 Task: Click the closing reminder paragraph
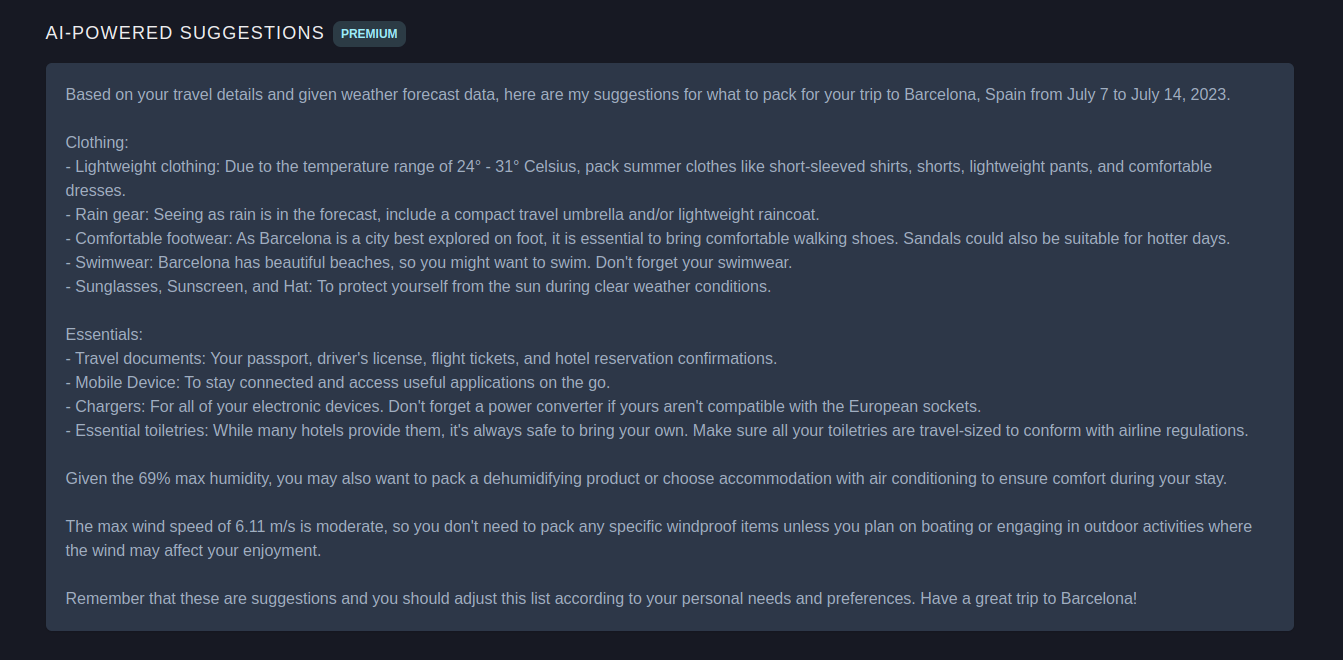[601, 599]
